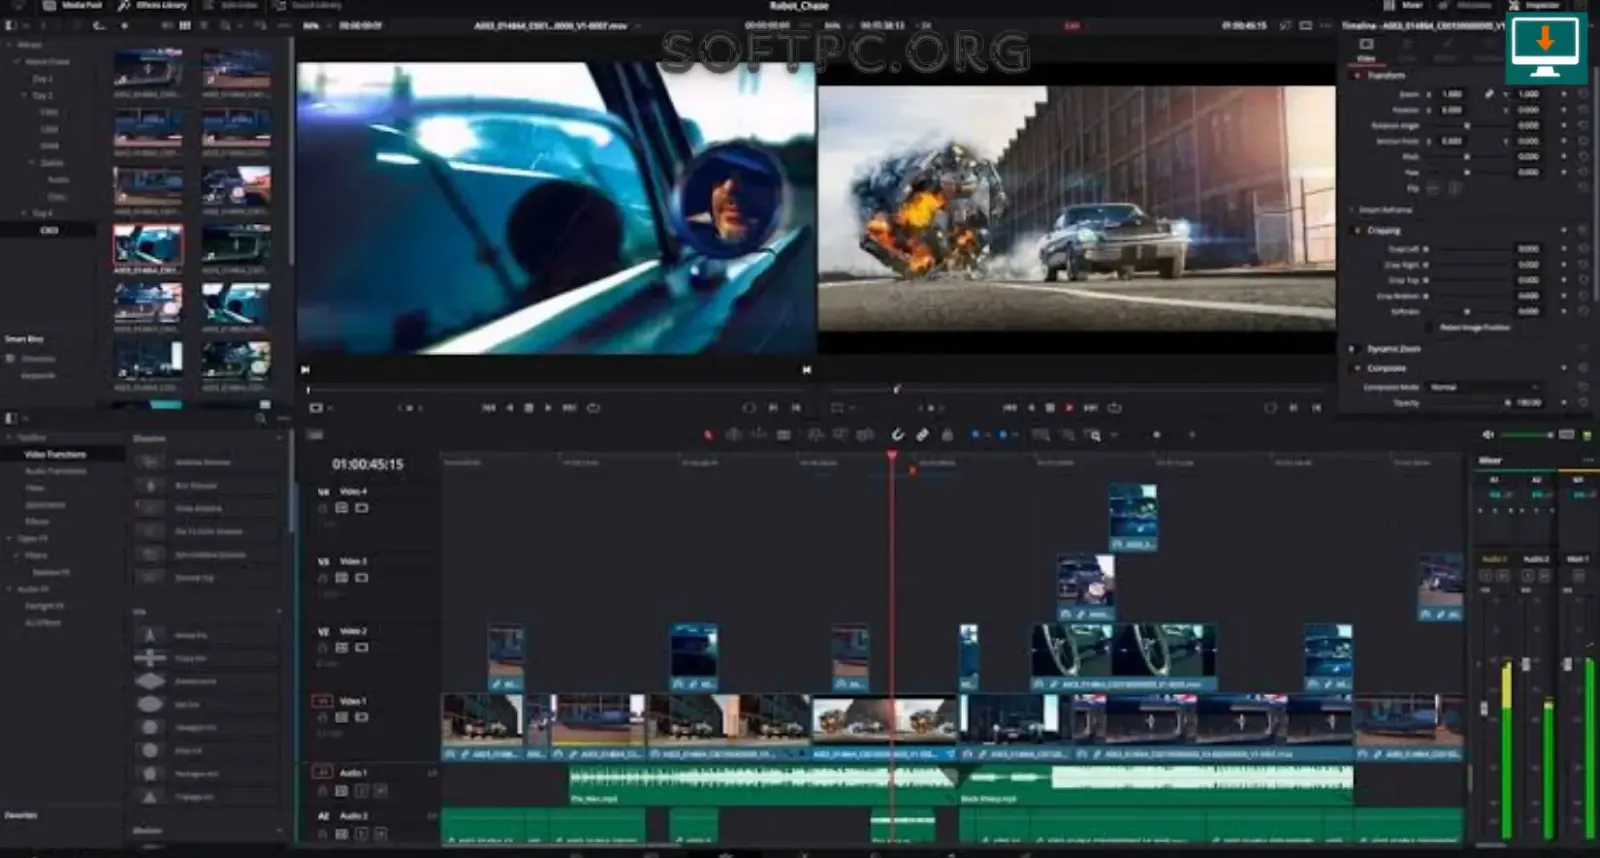This screenshot has height=858, width=1600.
Task: Jump to first frame in source viewer
Action: [x=489, y=408]
